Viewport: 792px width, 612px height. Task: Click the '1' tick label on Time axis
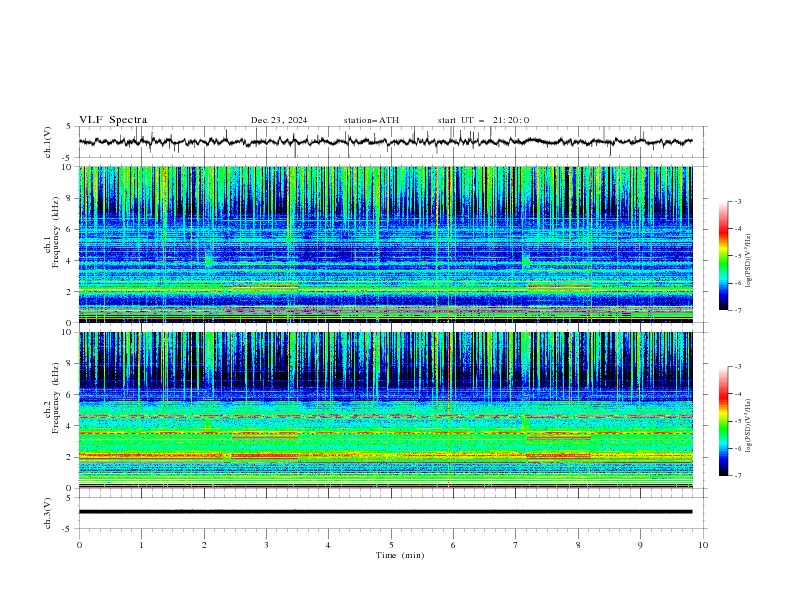141,545
